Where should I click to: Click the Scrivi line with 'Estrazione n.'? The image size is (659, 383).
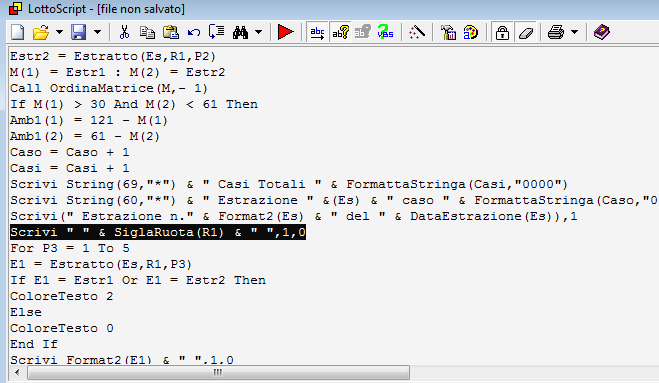(294, 216)
